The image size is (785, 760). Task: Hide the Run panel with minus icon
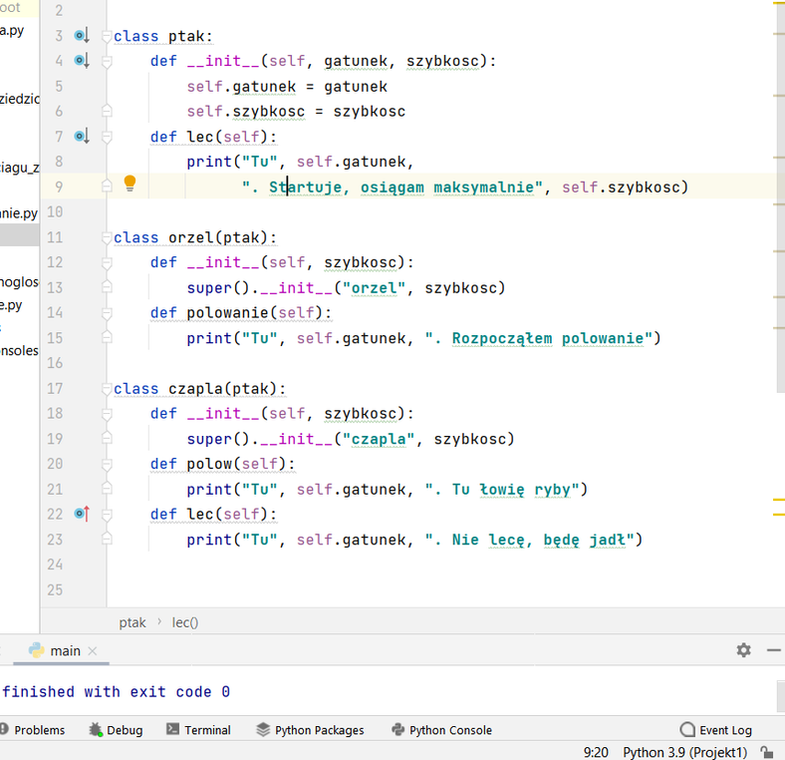[x=774, y=650]
